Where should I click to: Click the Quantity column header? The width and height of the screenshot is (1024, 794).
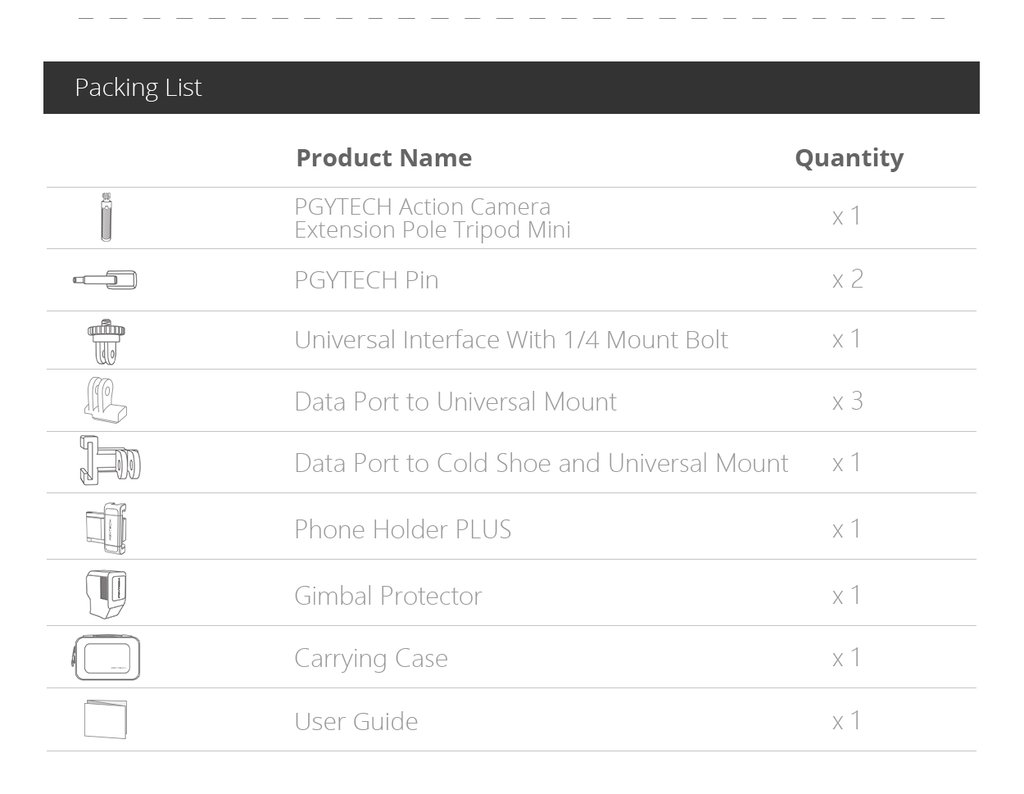click(849, 158)
